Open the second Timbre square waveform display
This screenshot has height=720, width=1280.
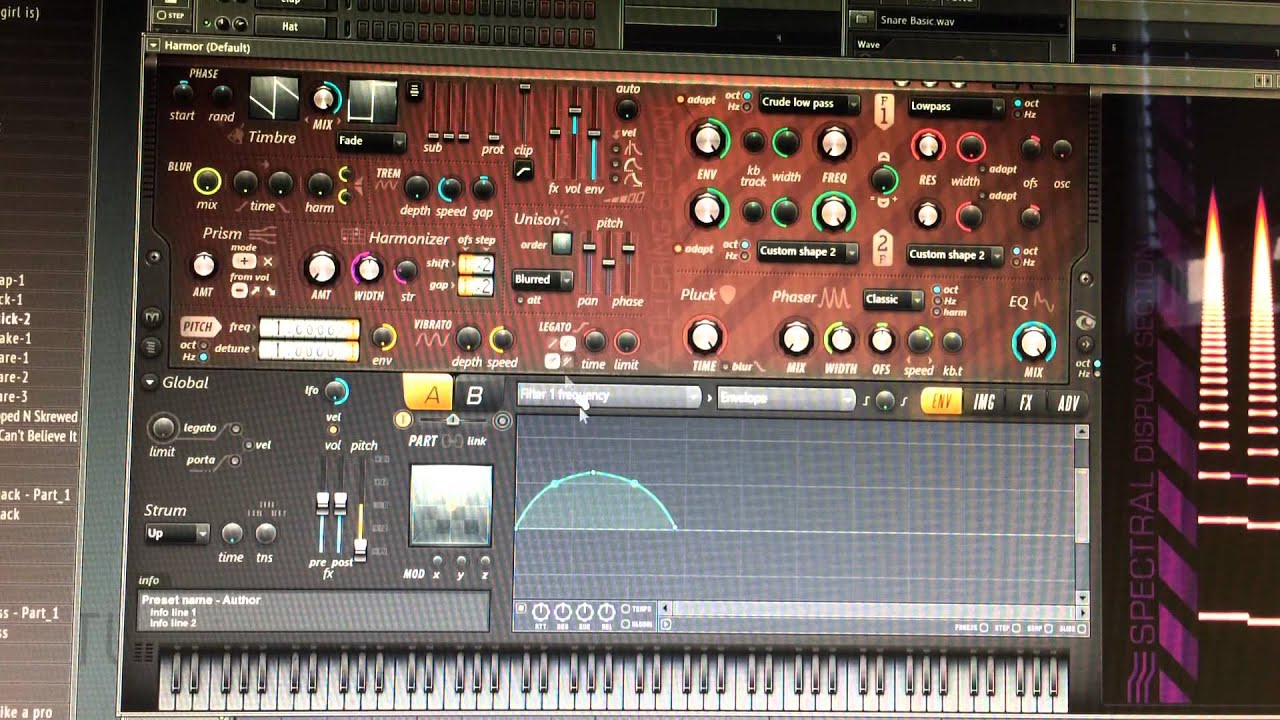pyautogui.click(x=371, y=101)
